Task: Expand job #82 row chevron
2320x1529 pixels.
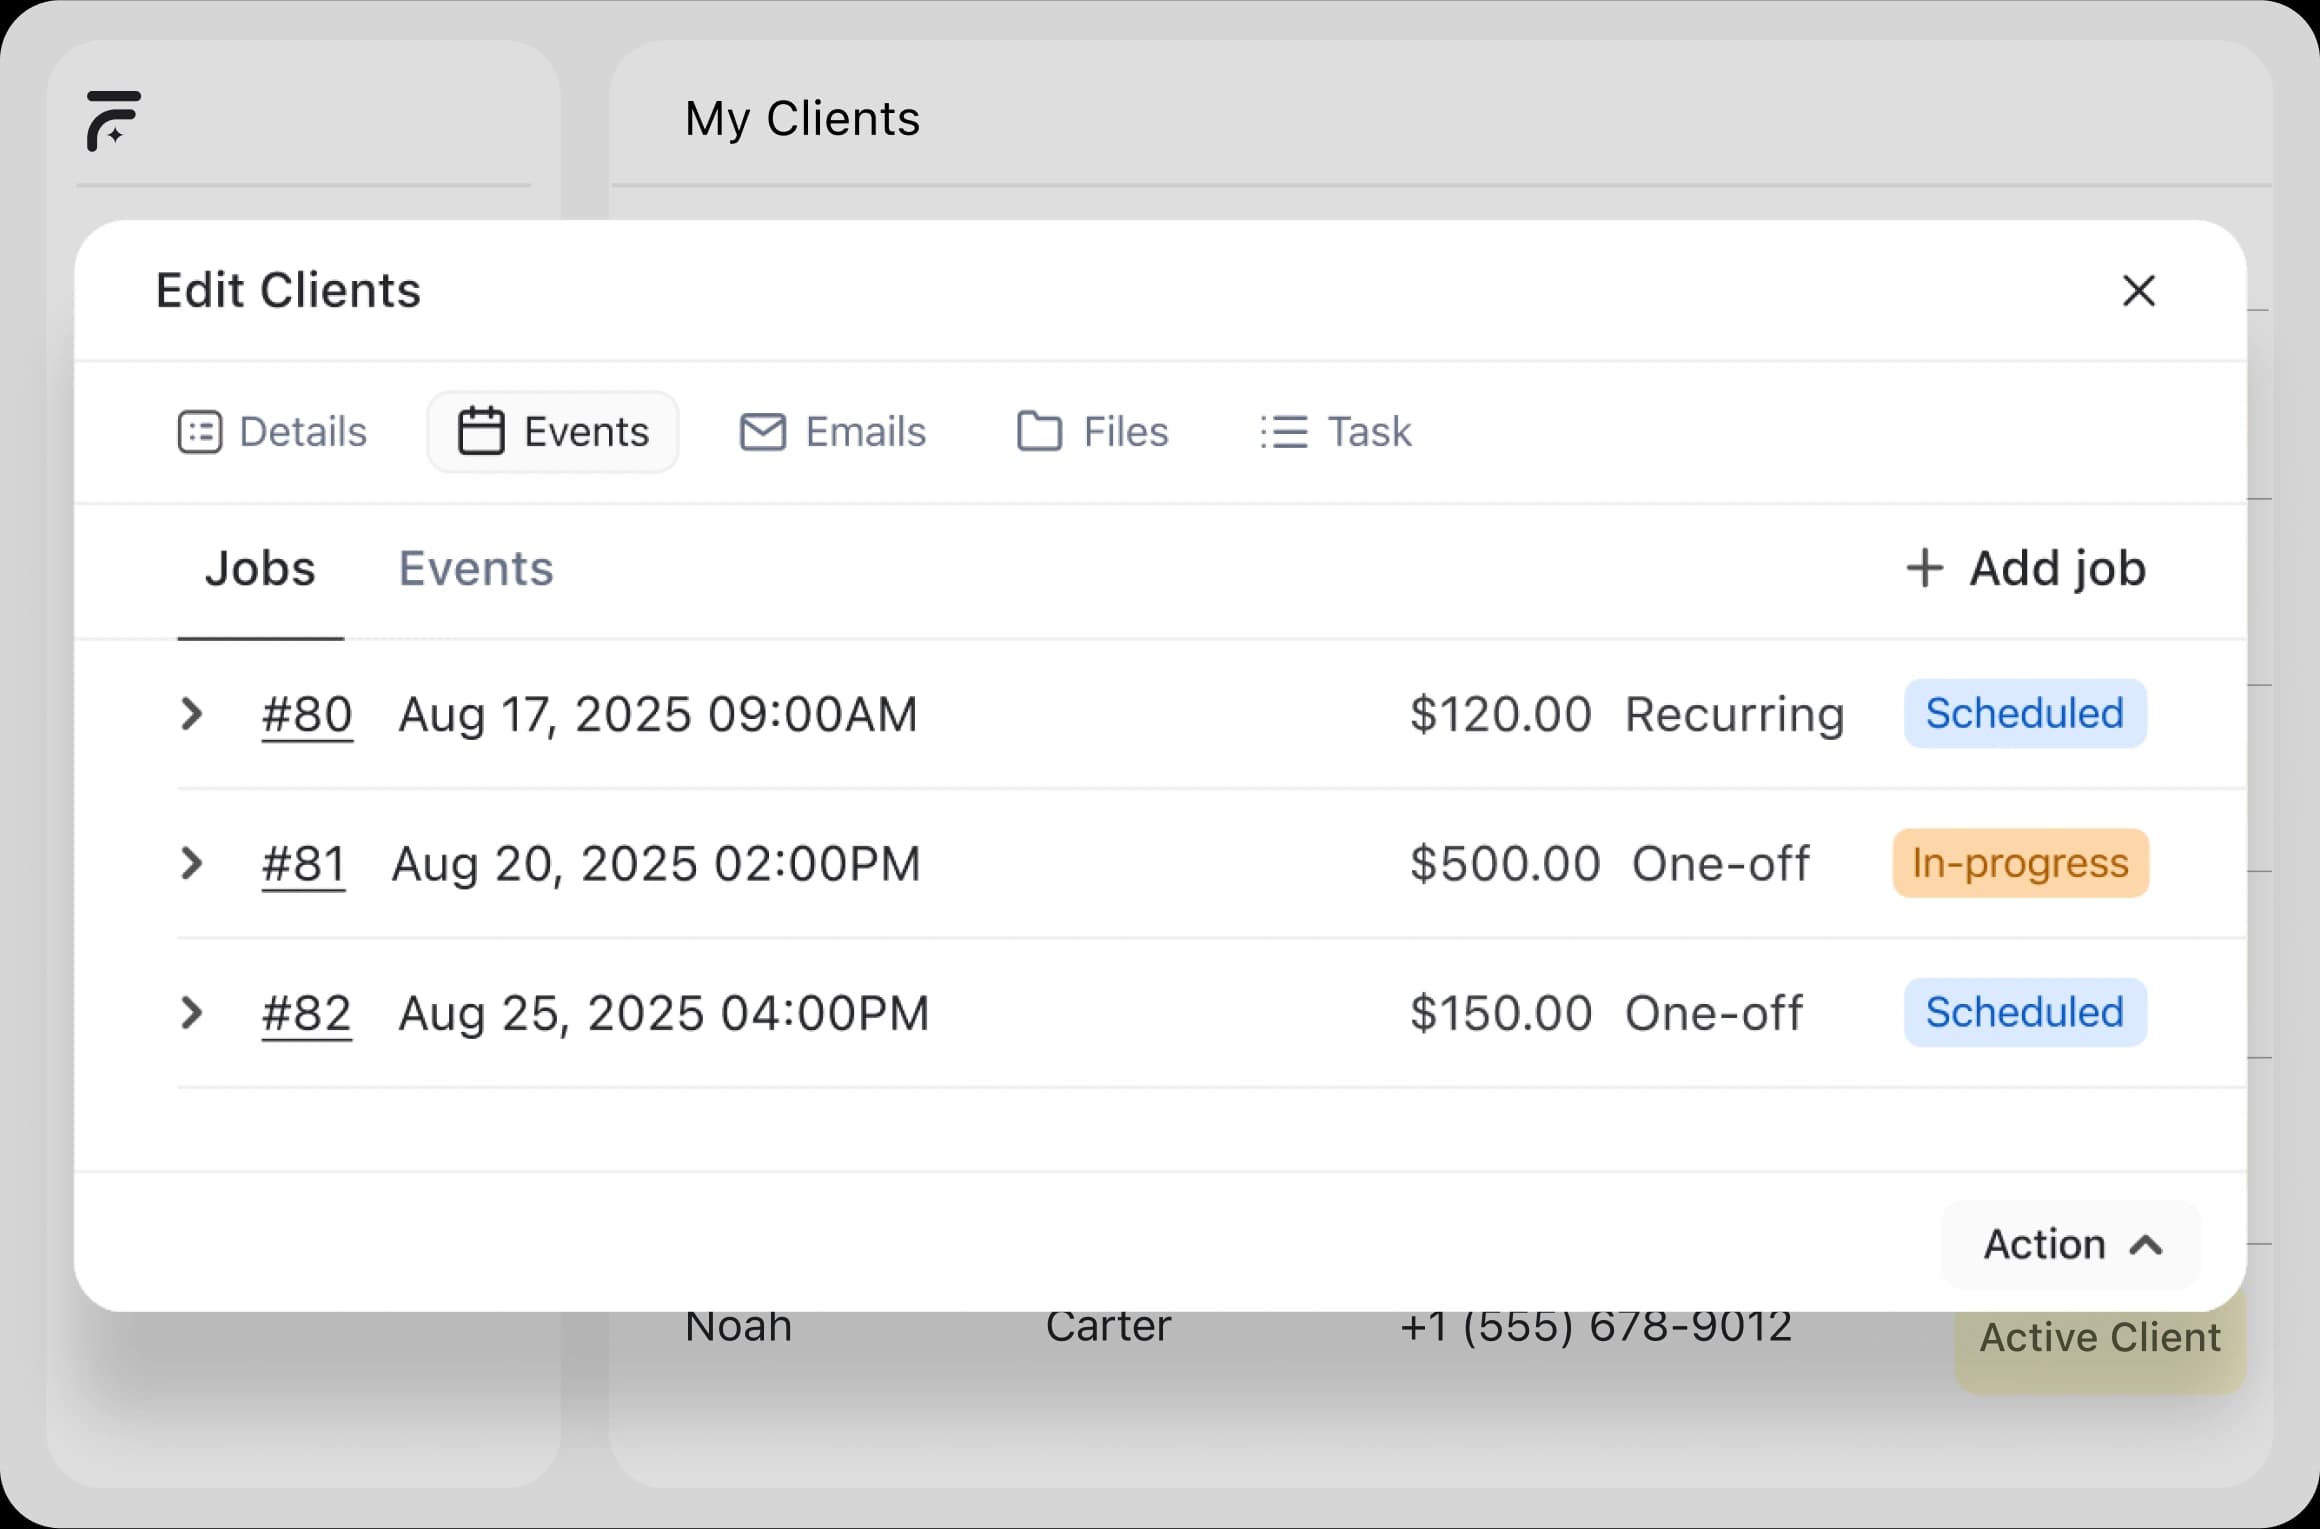Action: click(x=191, y=1013)
